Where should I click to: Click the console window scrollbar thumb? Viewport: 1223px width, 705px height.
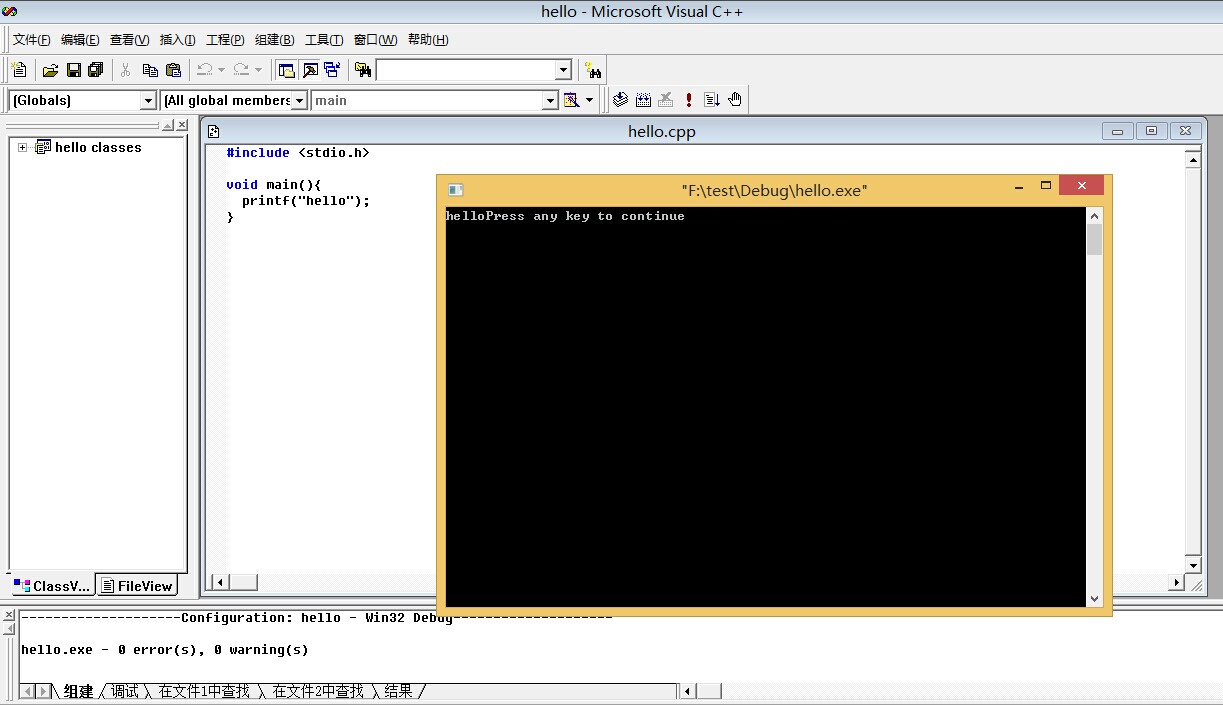1094,240
